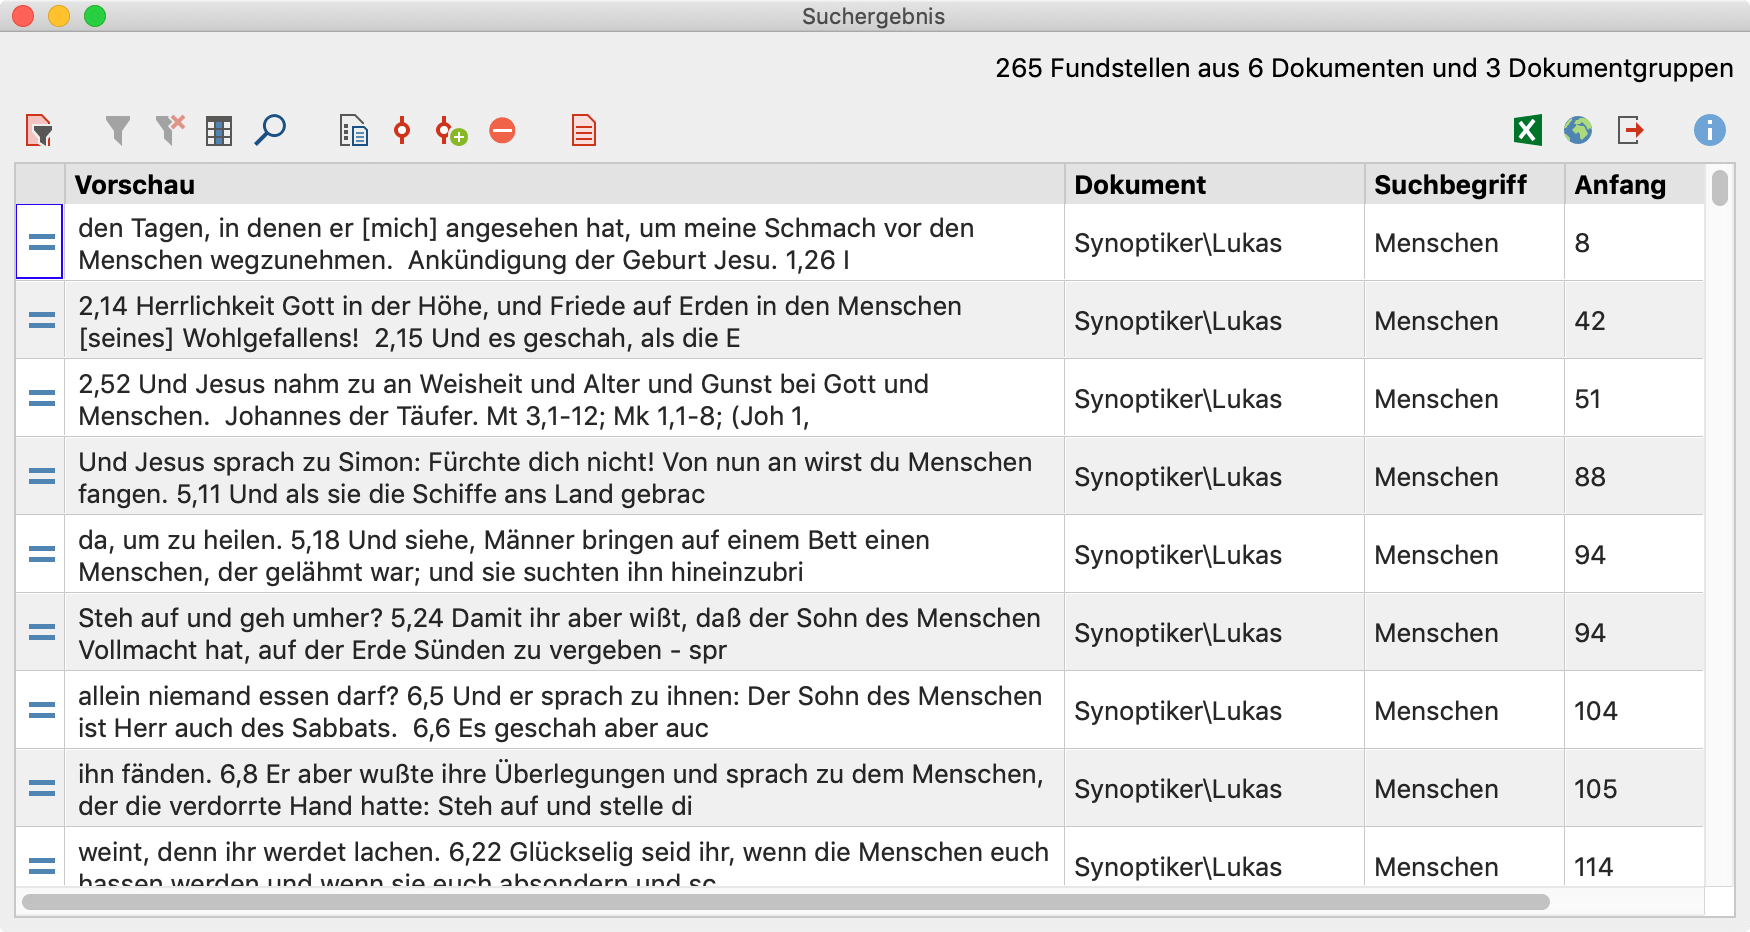This screenshot has height=932, width=1750.
Task: Click the magnifying glass search icon
Action: [270, 130]
